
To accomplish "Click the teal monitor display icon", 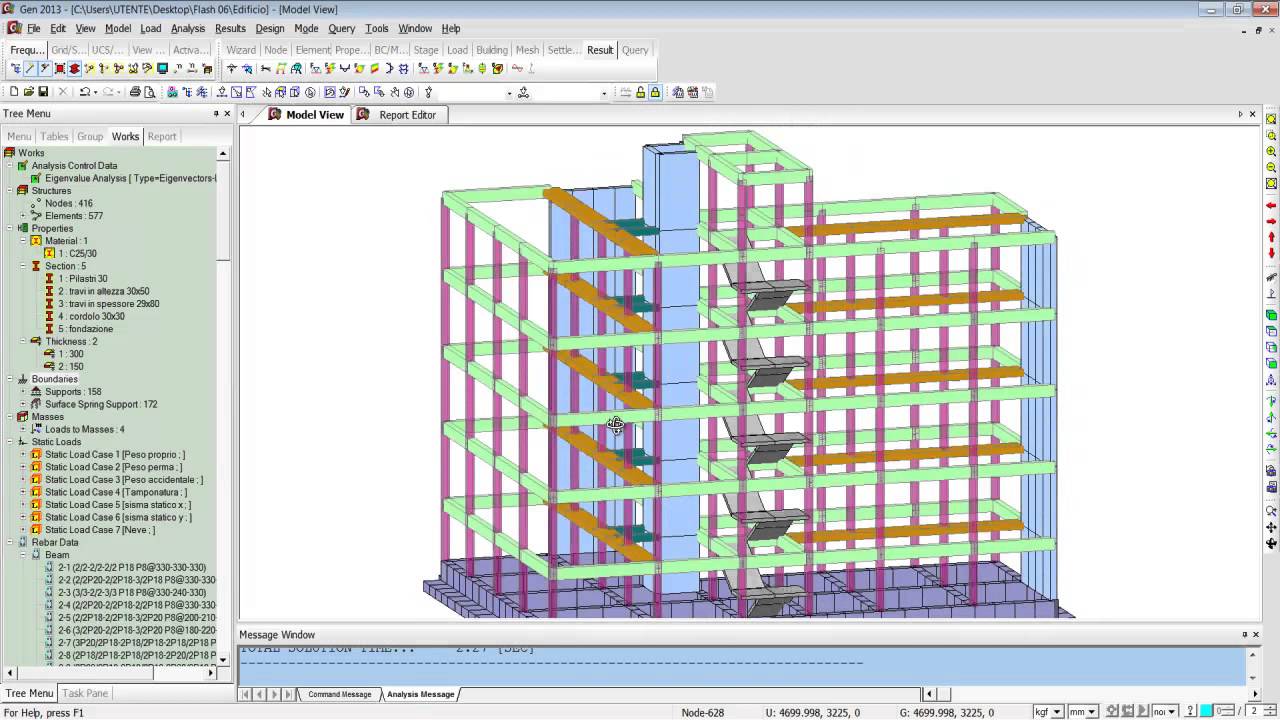I will [162, 69].
